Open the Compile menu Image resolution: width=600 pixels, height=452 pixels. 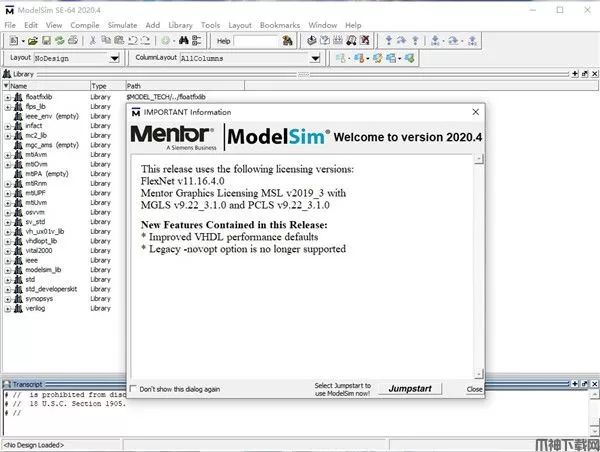point(85,25)
